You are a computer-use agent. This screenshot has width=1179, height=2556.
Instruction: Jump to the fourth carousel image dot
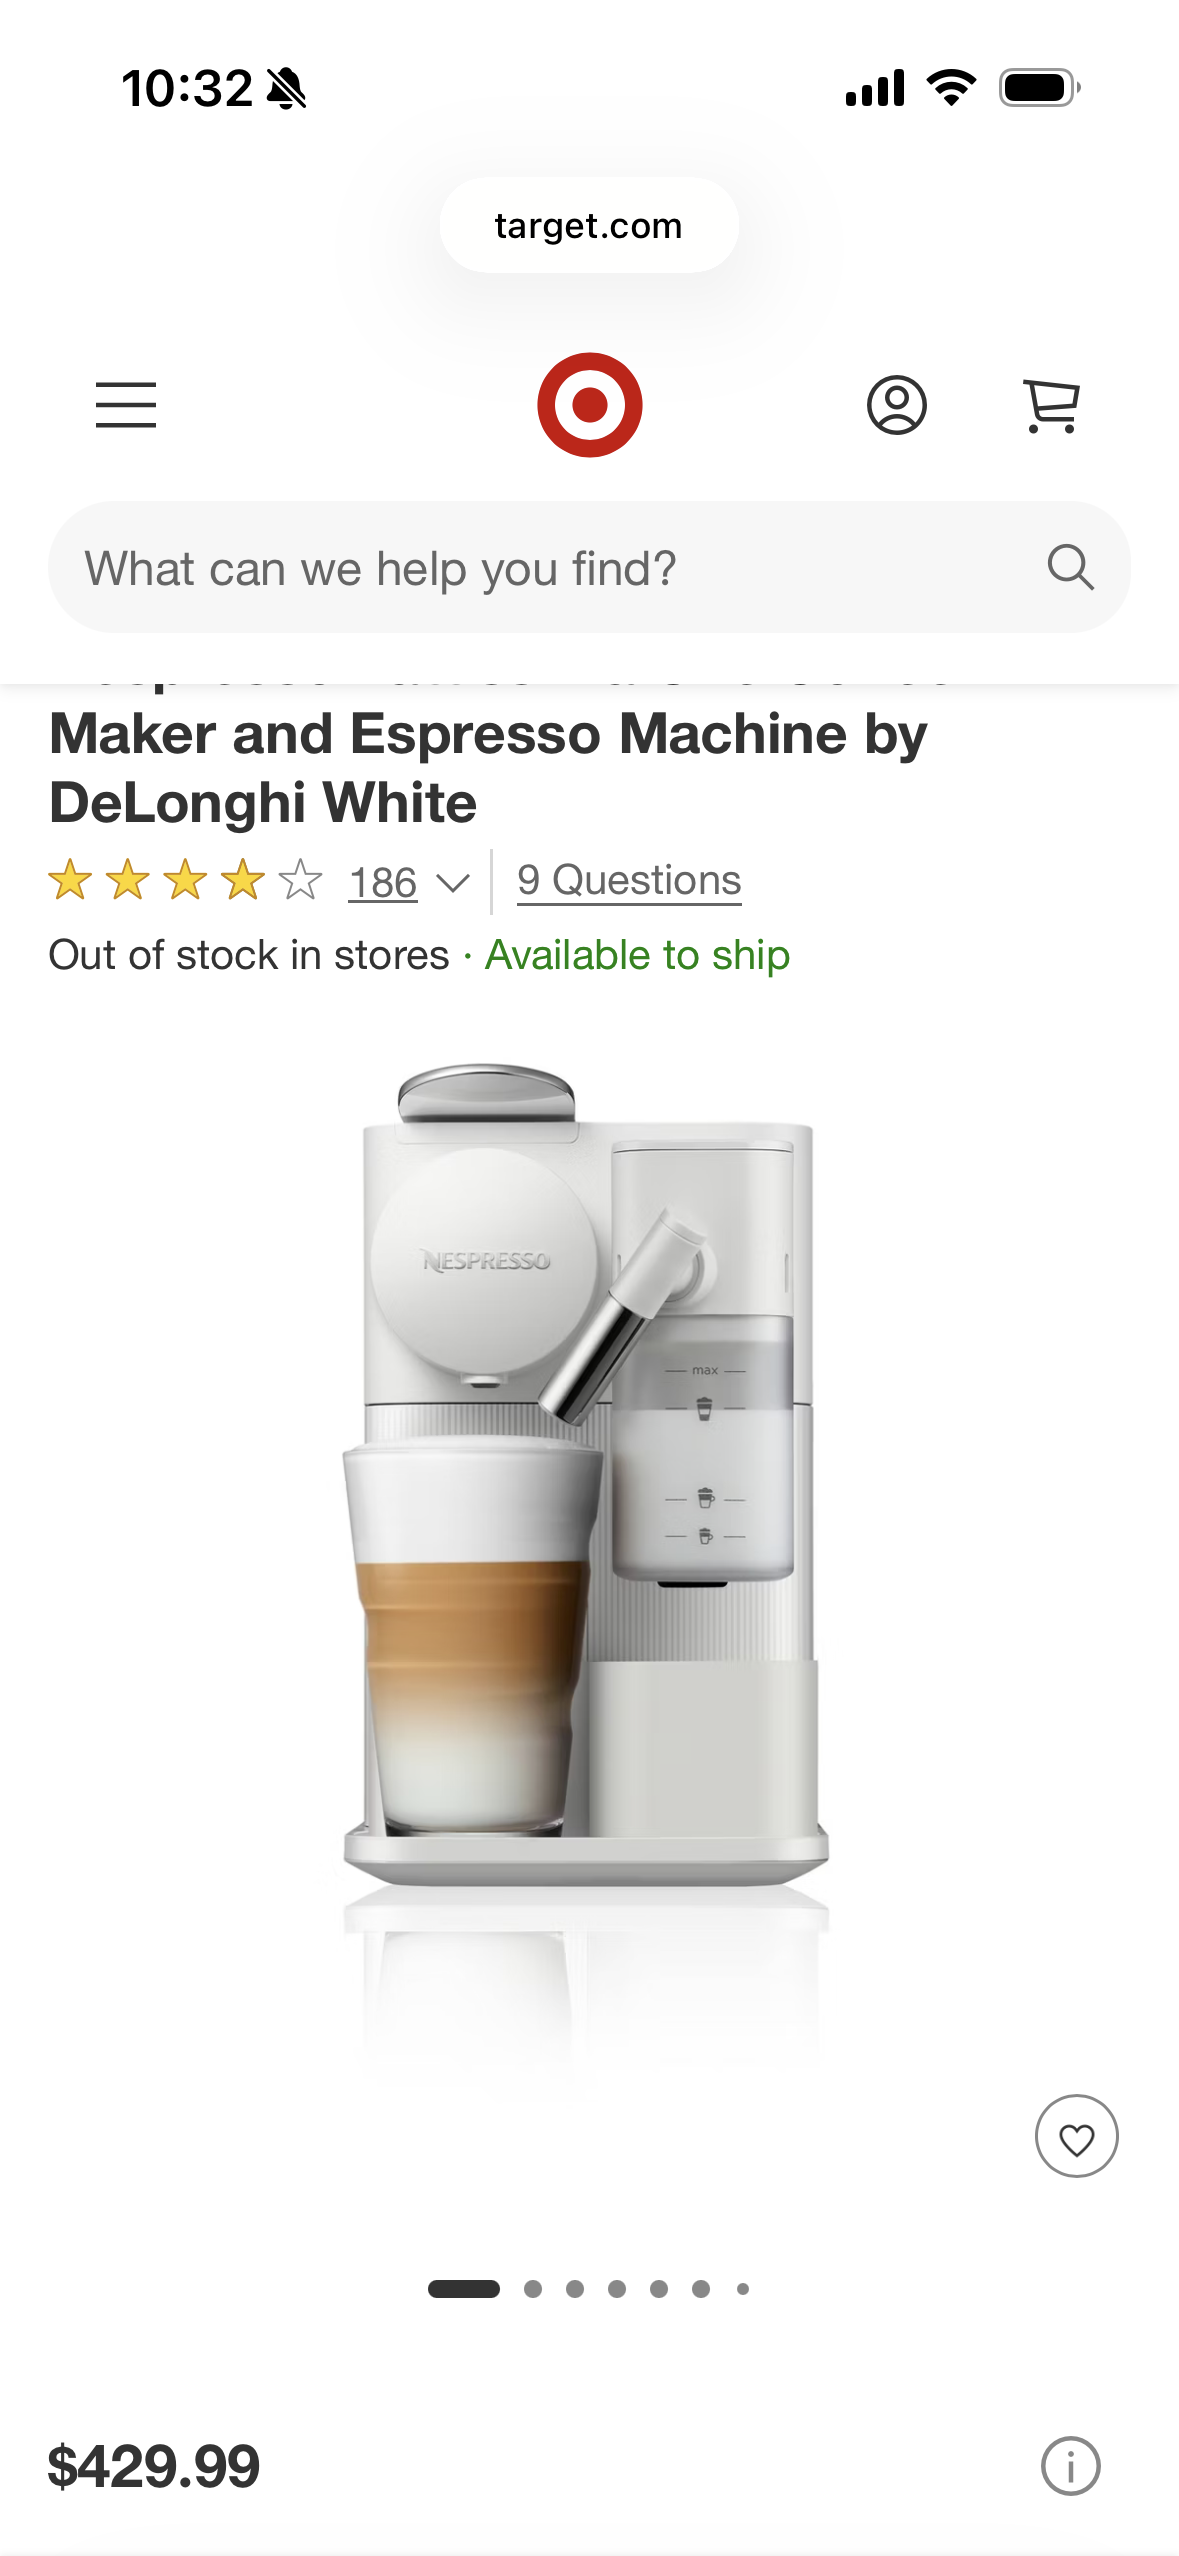617,2289
